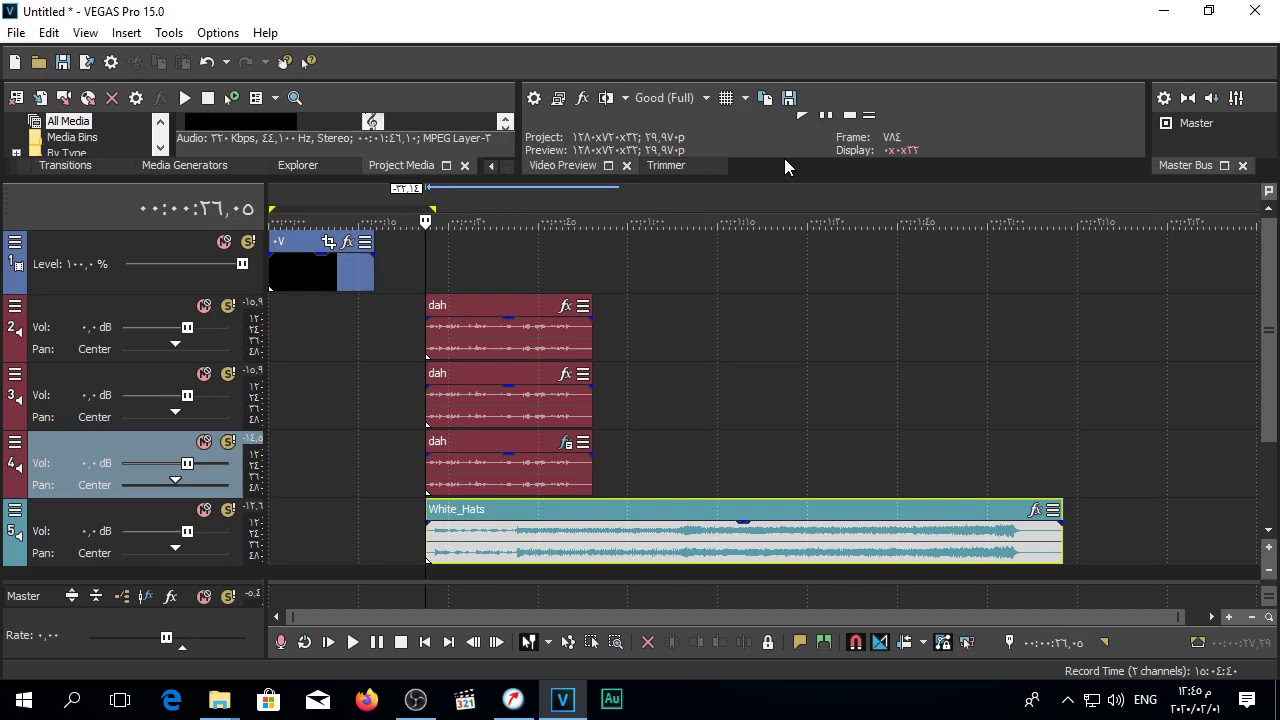This screenshot has height=720, width=1280.
Task: Toggle split screen view in preview
Action: pyautogui.click(x=606, y=98)
